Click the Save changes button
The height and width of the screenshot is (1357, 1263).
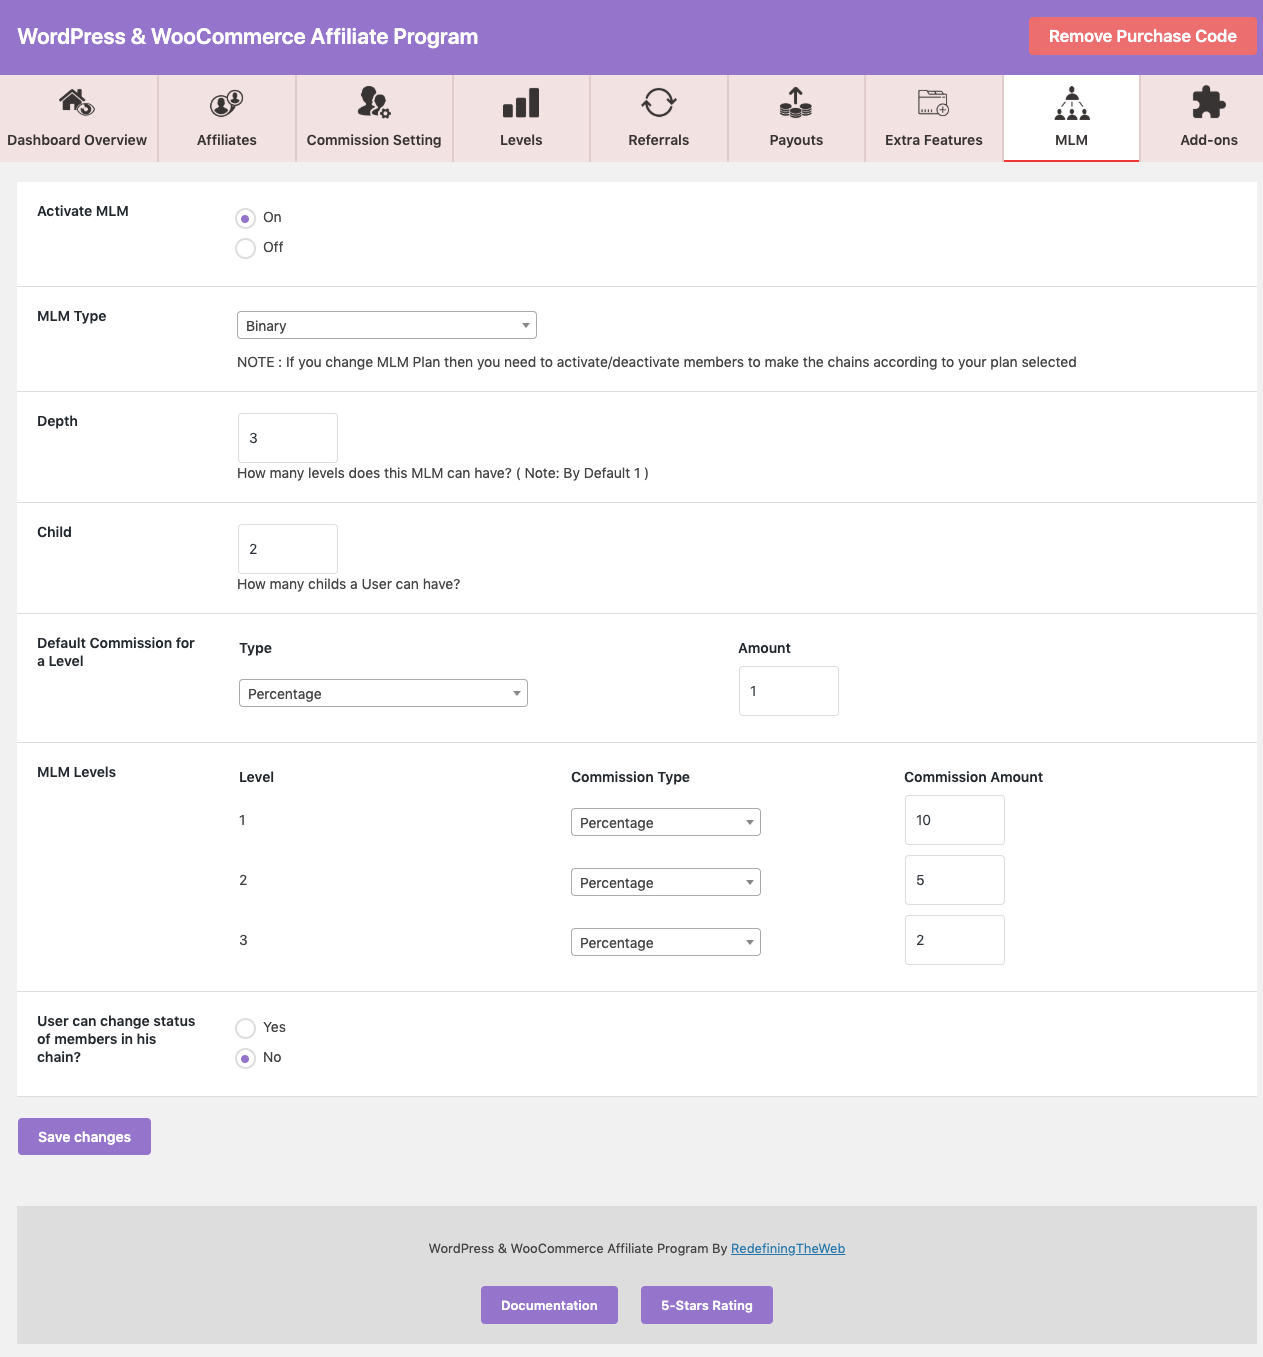(x=84, y=1136)
